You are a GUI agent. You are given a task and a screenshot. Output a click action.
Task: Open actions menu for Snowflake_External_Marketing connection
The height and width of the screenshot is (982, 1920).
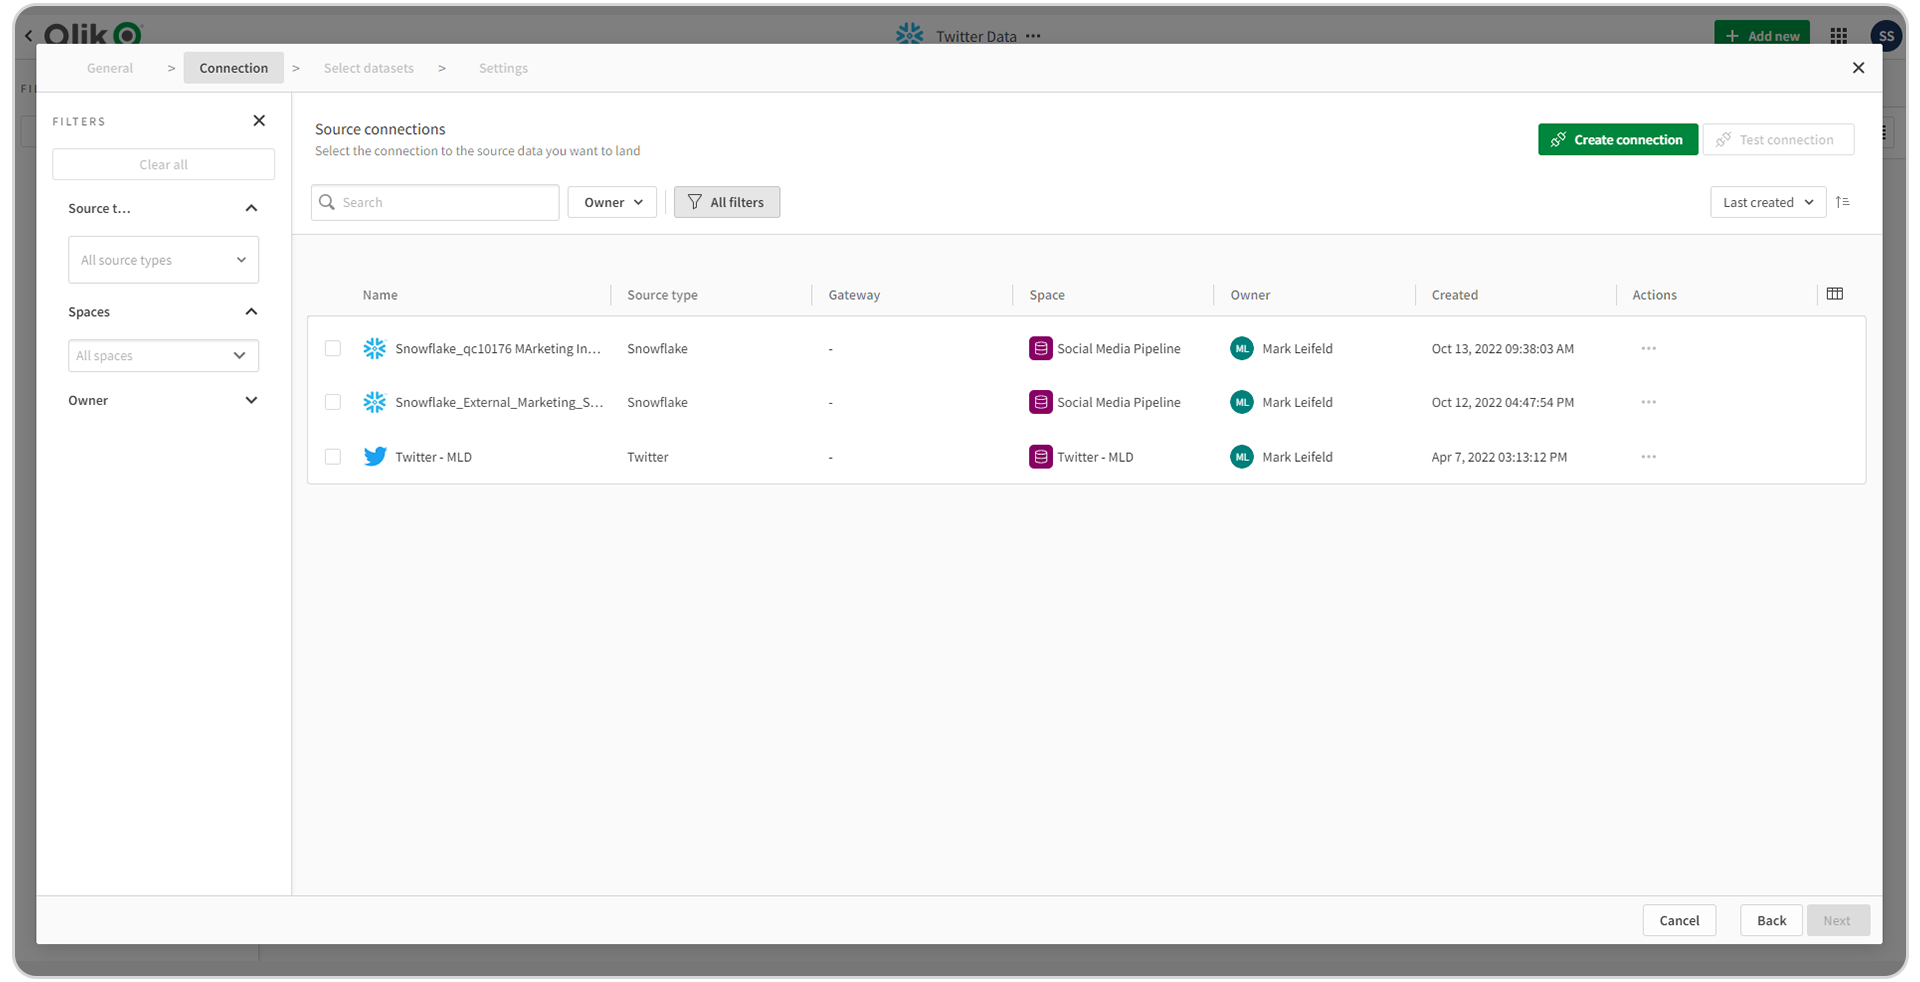click(1648, 402)
